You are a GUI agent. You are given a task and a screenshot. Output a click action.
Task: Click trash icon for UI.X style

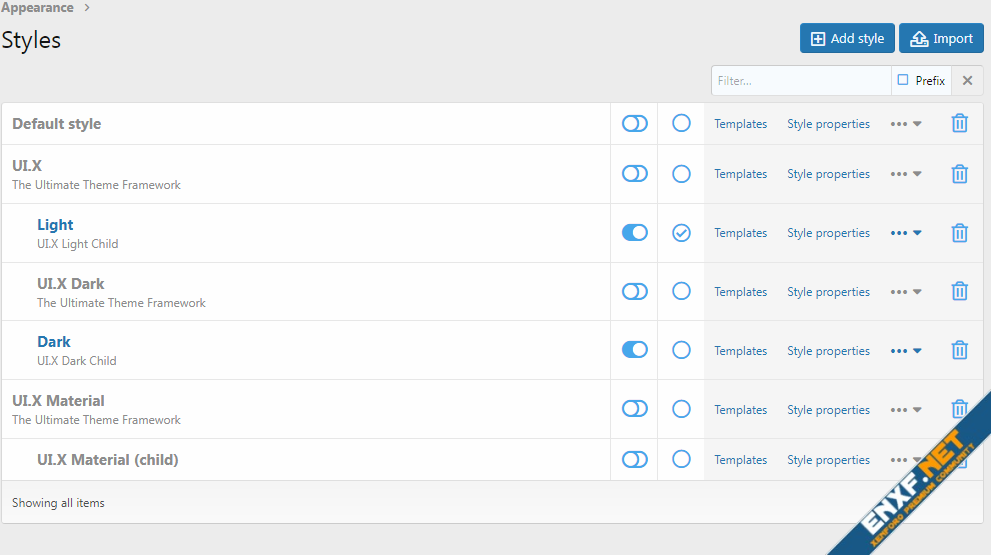point(959,174)
